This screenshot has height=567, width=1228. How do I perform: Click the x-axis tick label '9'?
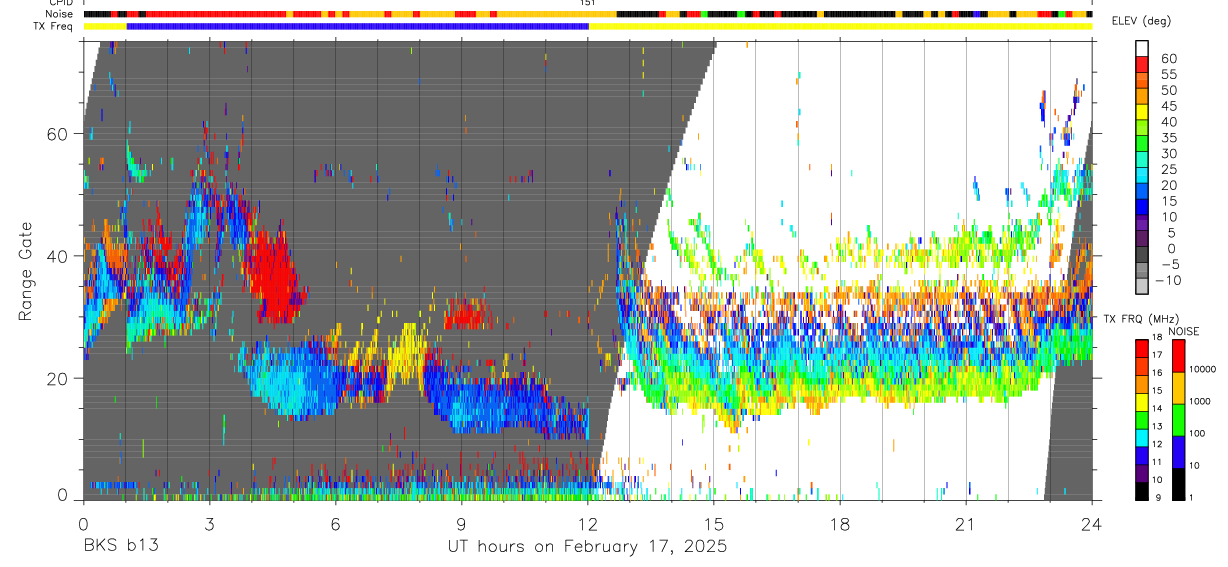461,524
